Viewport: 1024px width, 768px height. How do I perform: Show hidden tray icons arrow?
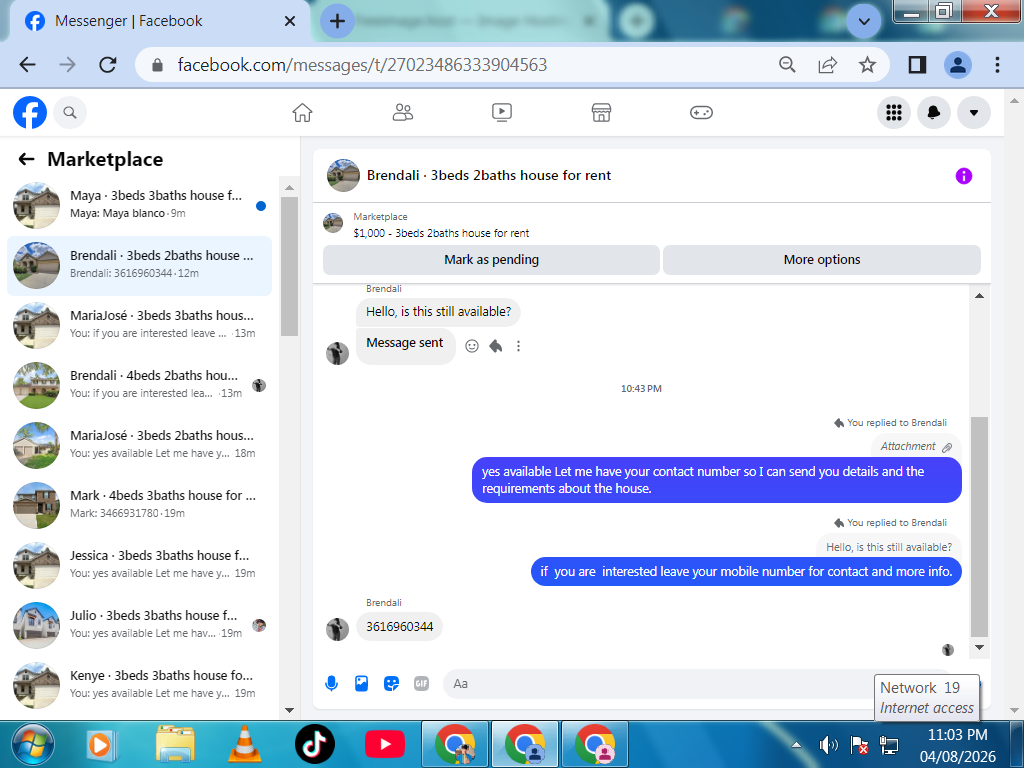tap(796, 744)
